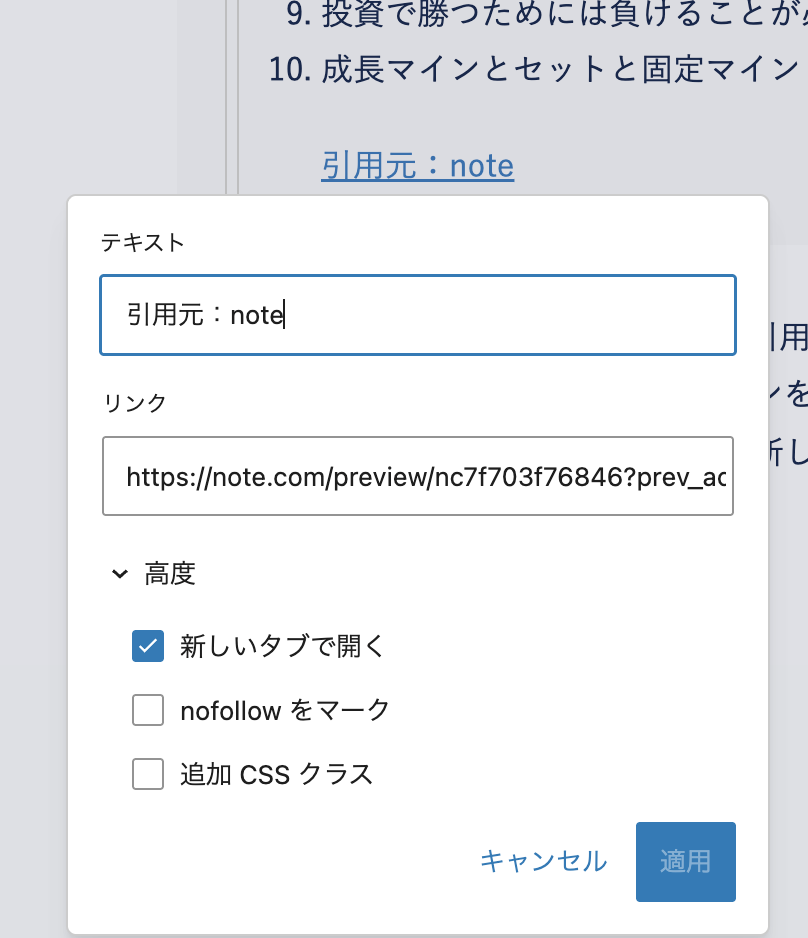Viewport: 808px width, 938px height.
Task: Tick the 追加 CSS クラス checkbox
Action: (148, 774)
